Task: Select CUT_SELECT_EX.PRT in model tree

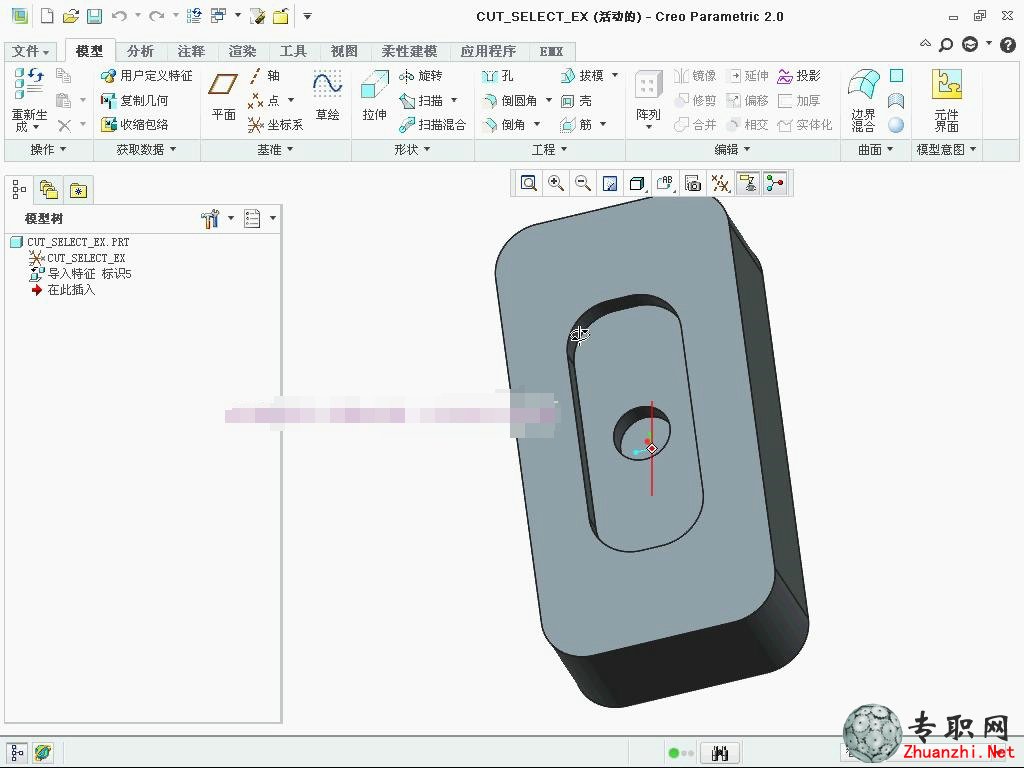Action: point(71,242)
